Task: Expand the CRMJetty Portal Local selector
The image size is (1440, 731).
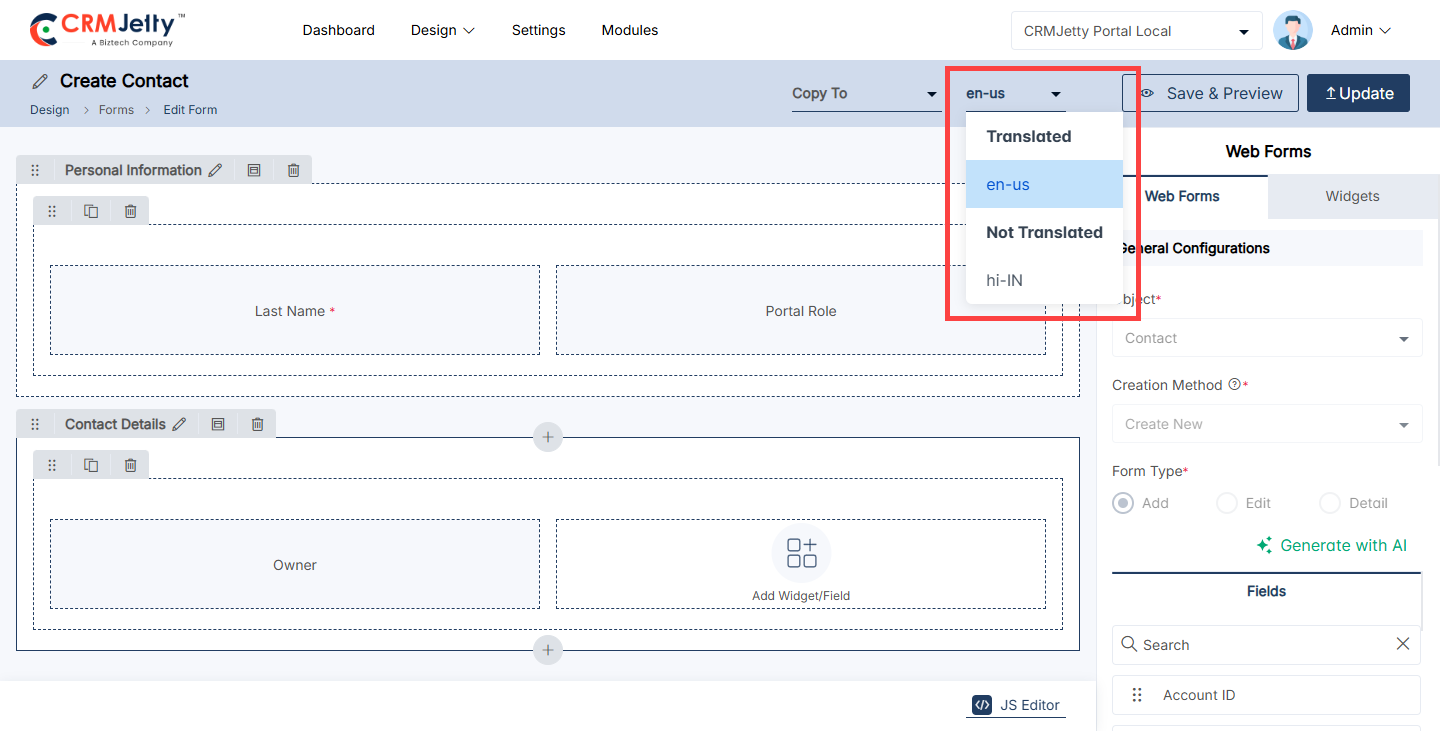Action: pyautogui.click(x=1137, y=31)
